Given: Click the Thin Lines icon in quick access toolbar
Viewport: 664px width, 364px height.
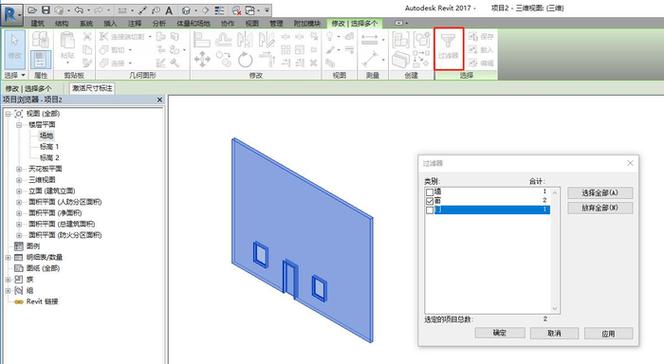Looking at the screenshot, I should pos(219,10).
